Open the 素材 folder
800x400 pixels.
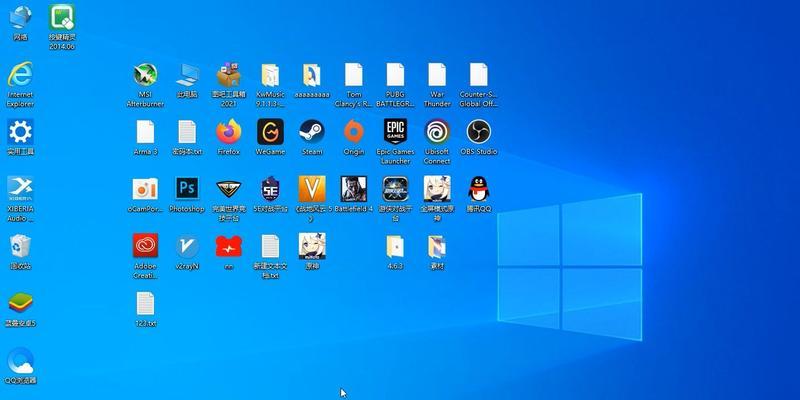(x=437, y=246)
